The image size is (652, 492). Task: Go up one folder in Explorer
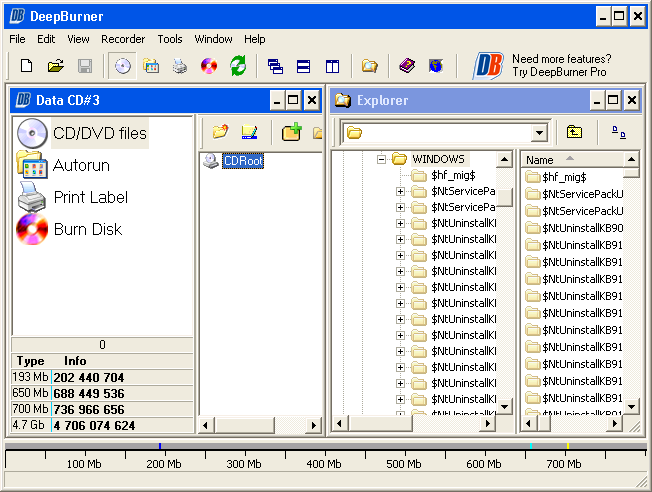574,132
